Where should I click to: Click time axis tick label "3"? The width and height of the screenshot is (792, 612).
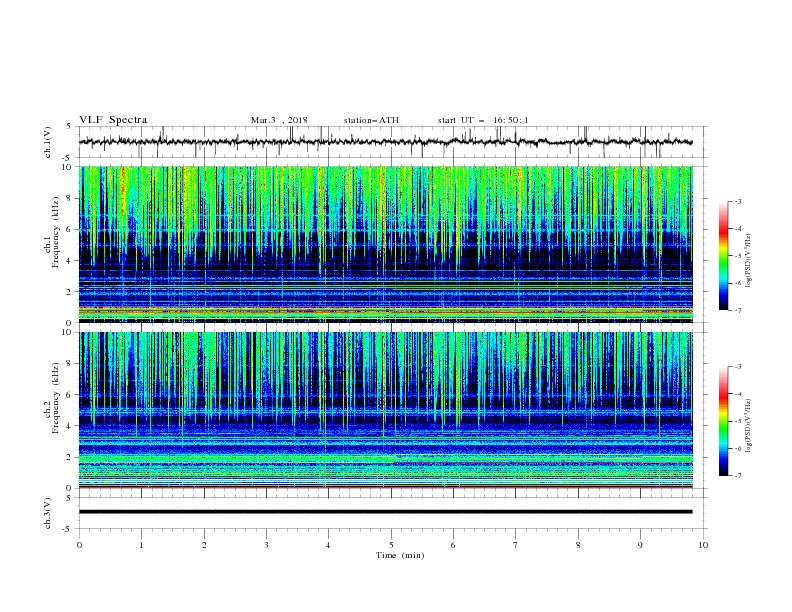pyautogui.click(x=266, y=545)
